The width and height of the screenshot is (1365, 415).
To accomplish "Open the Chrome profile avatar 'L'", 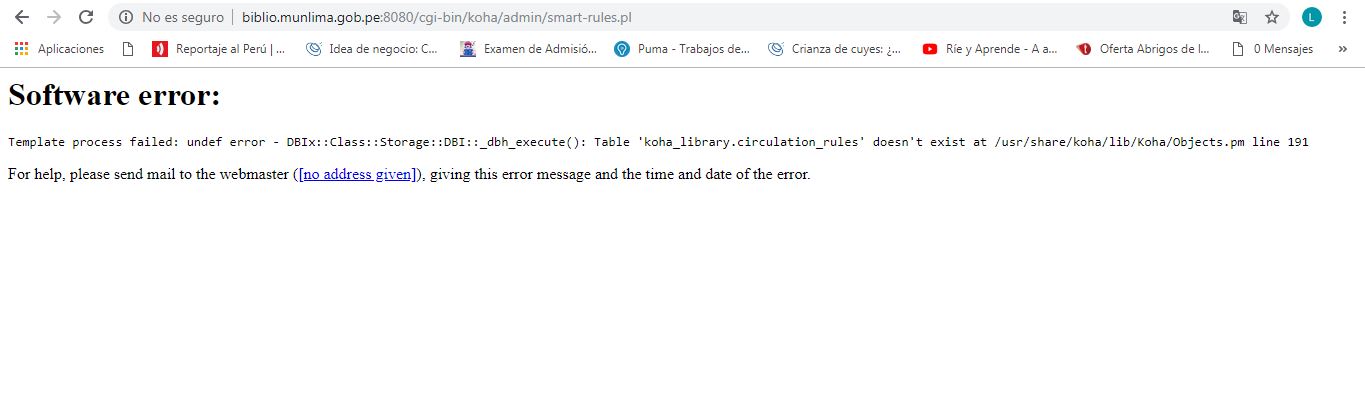I will [1311, 17].
